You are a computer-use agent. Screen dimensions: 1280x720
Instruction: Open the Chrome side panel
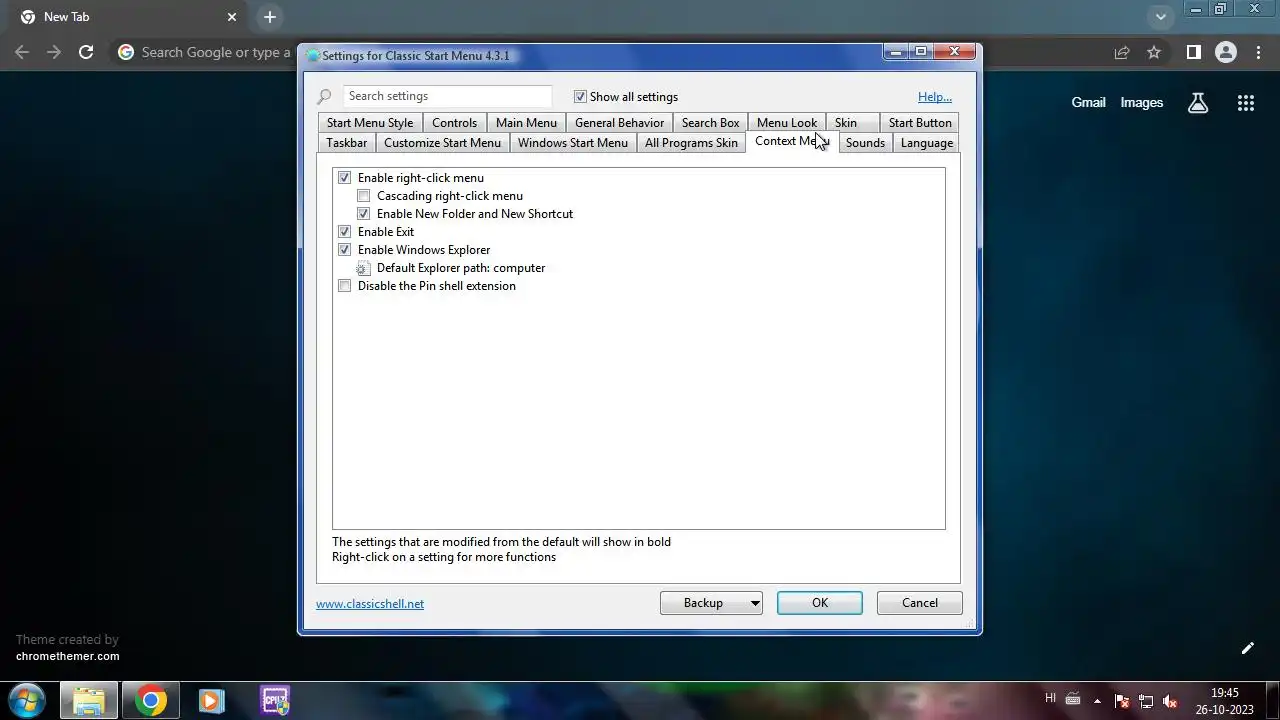[x=1193, y=52]
